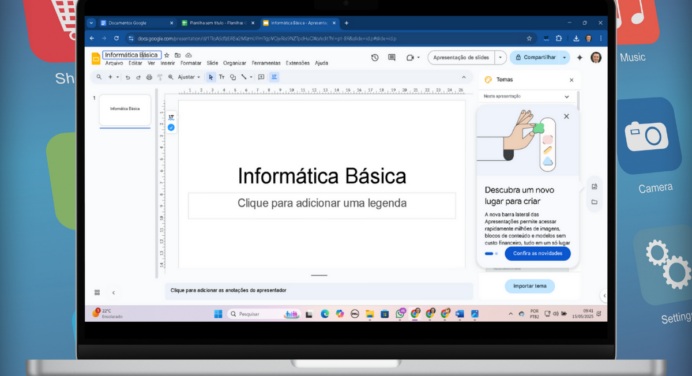The image size is (692, 376).
Task: Open the Slide menu
Action: [x=212, y=63]
